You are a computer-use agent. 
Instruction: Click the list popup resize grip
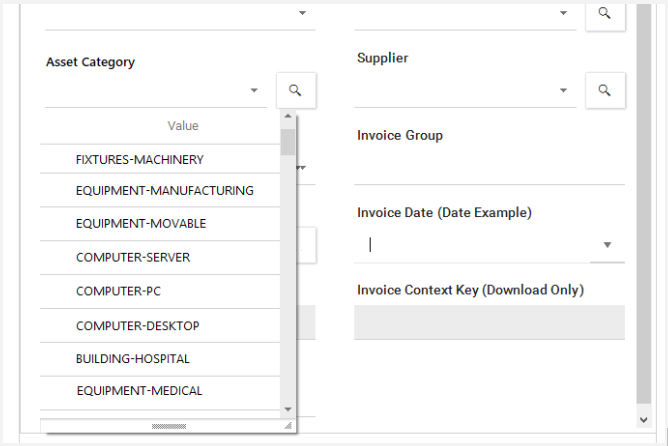coord(288,426)
